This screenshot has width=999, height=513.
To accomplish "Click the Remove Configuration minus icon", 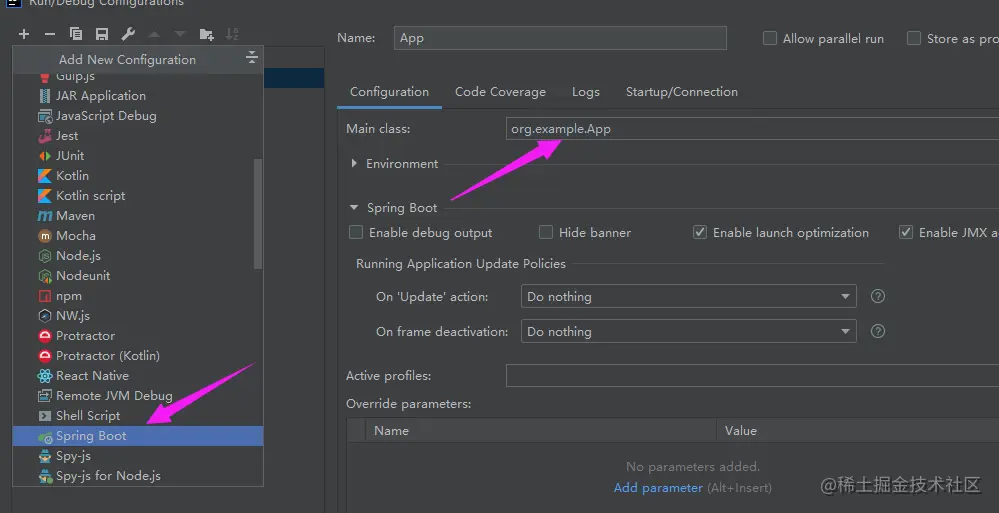I will (50, 34).
